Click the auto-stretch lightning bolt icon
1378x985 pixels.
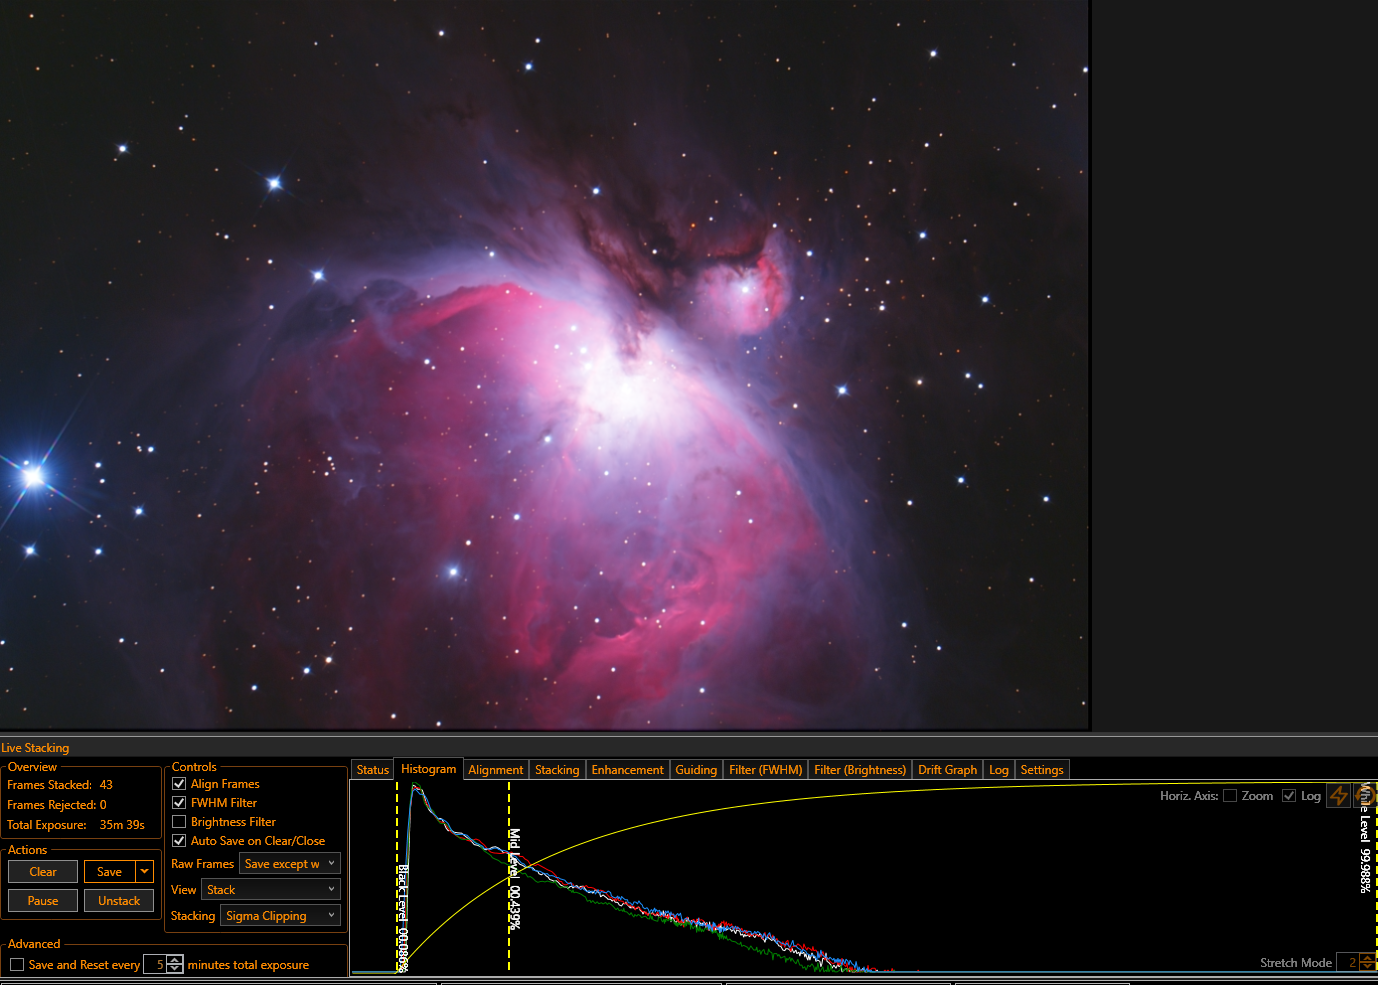pyautogui.click(x=1339, y=796)
